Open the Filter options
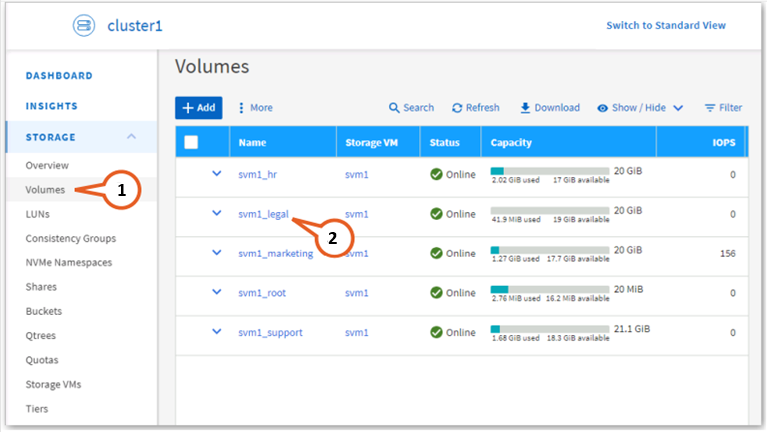 coord(723,108)
